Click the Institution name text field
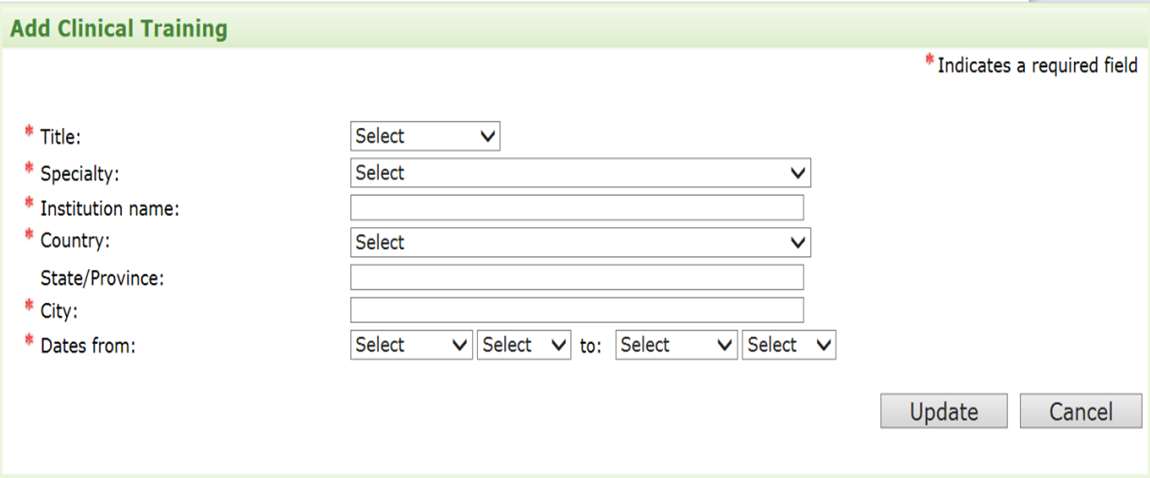Screen dimensions: 1150x478 point(577,208)
